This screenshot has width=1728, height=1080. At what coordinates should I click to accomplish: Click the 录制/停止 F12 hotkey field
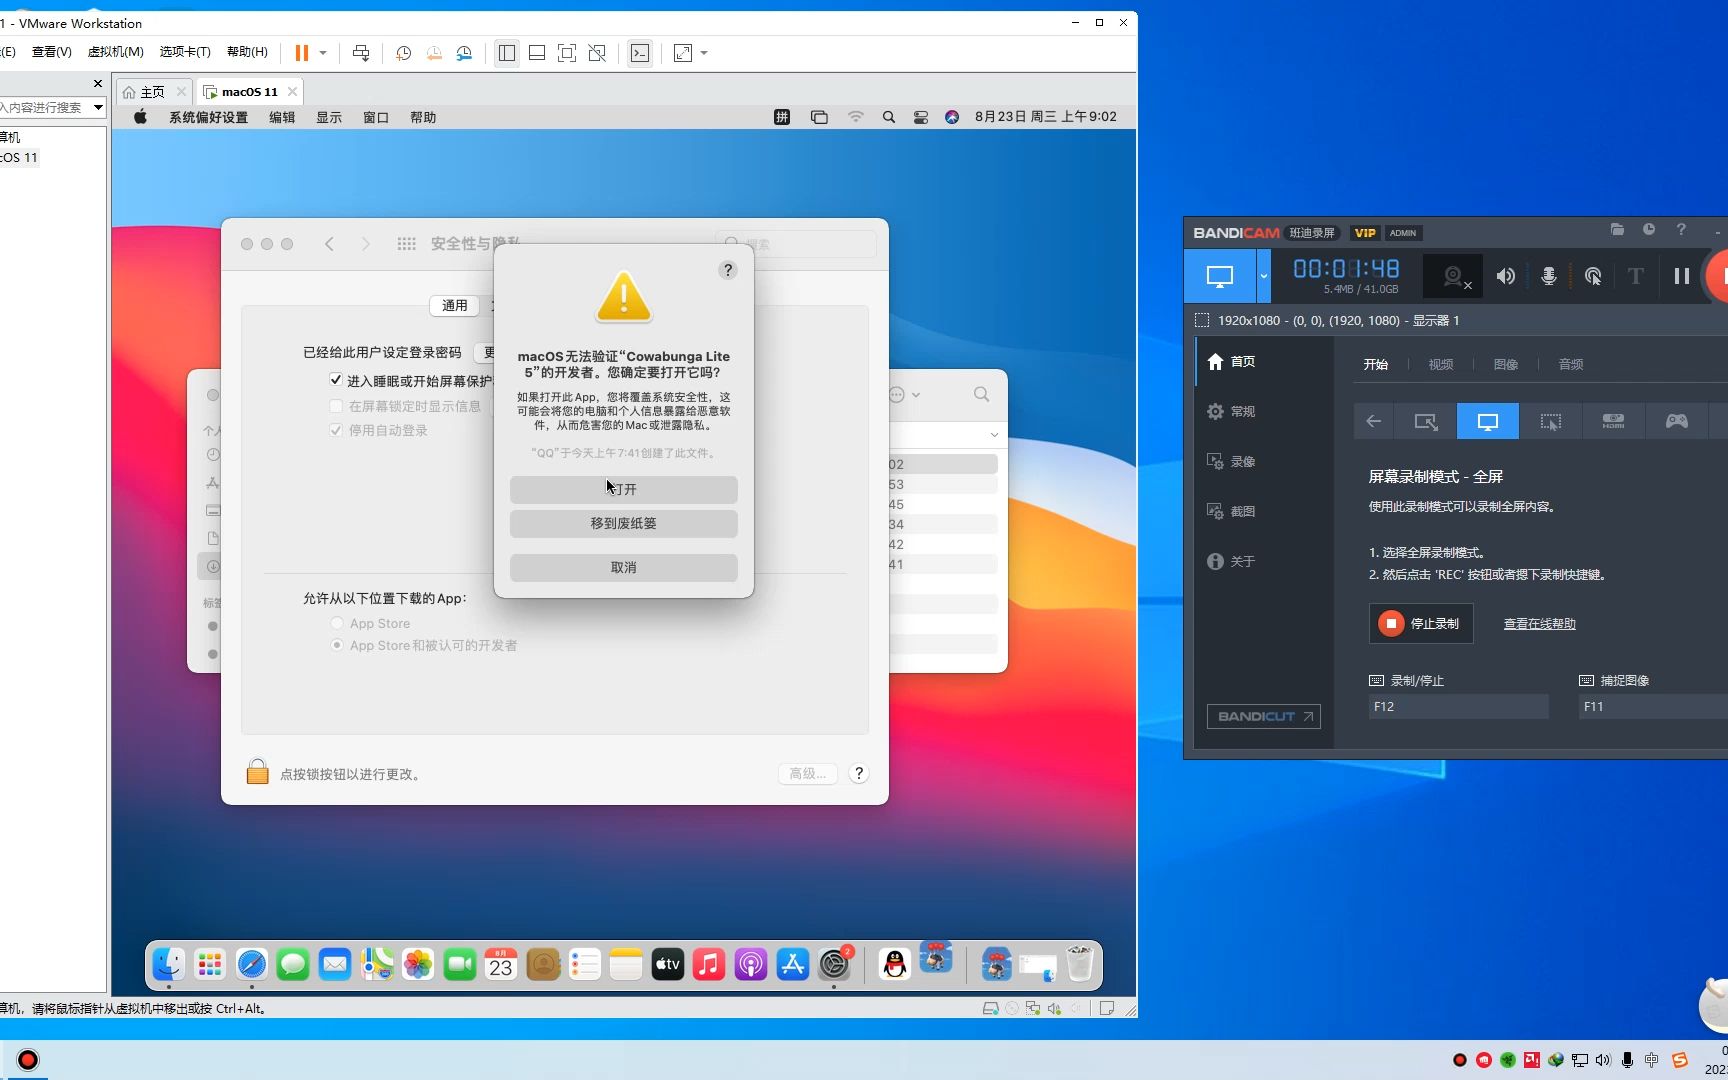[x=1458, y=706]
